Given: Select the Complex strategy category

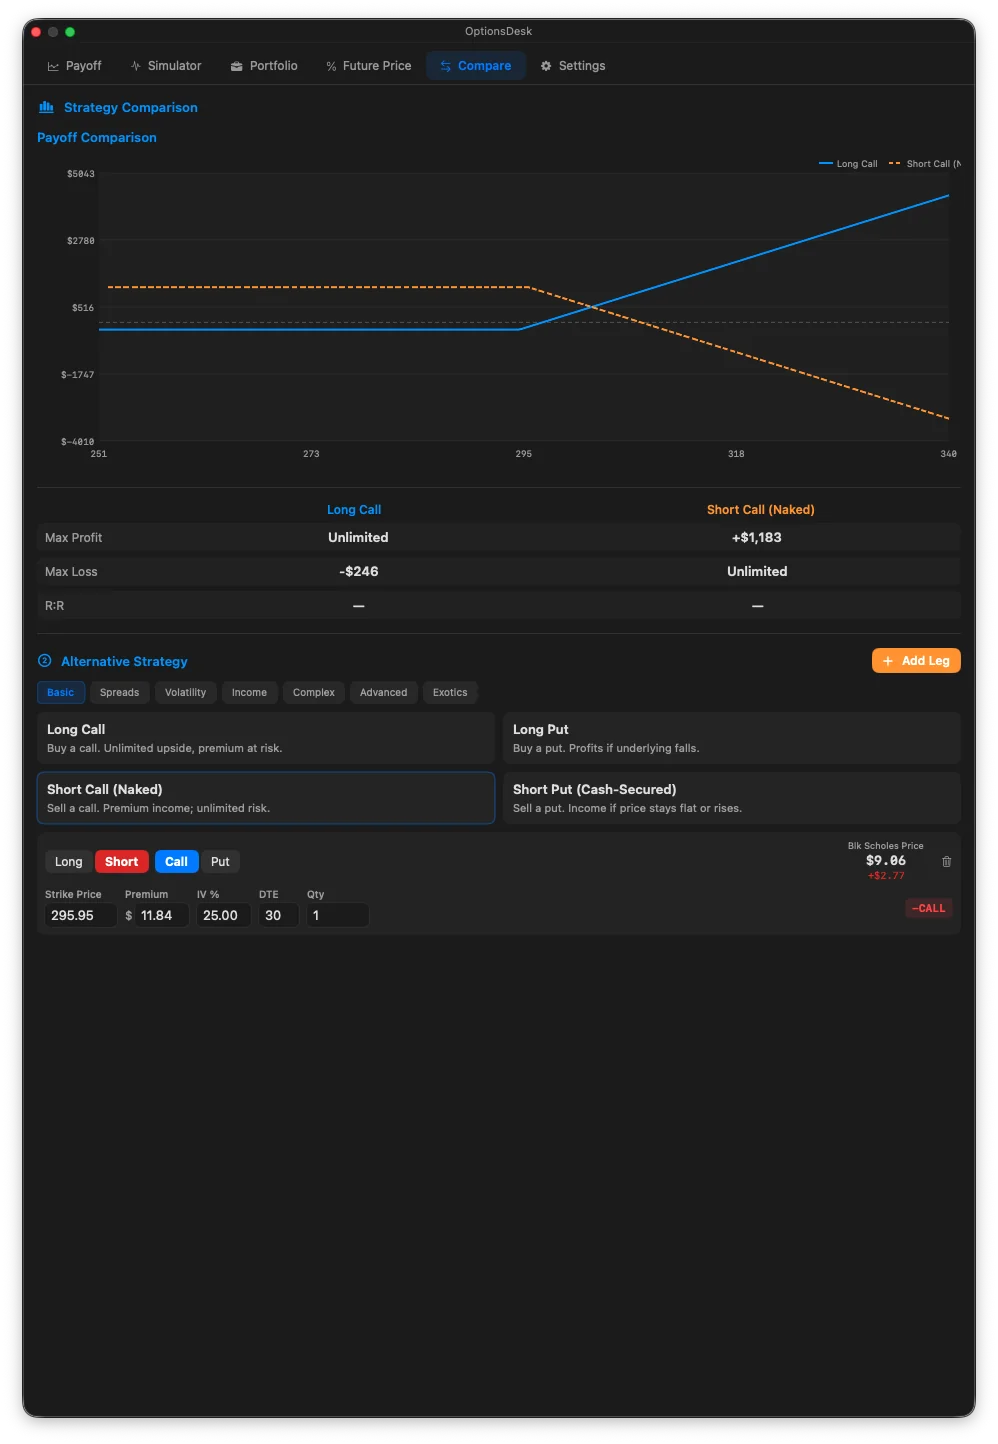Looking at the screenshot, I should (314, 692).
